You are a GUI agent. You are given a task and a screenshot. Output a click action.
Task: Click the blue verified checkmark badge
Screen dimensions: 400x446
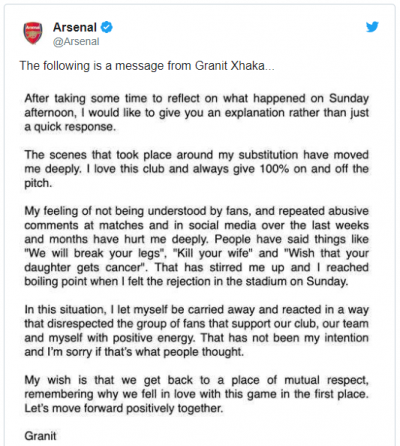coord(107,27)
